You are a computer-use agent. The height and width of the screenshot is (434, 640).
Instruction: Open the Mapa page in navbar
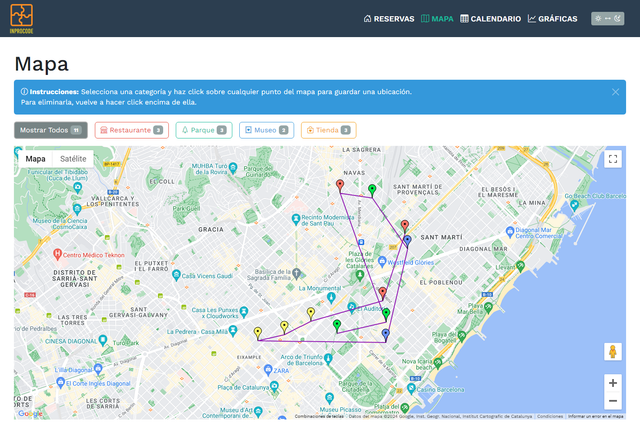click(x=437, y=19)
